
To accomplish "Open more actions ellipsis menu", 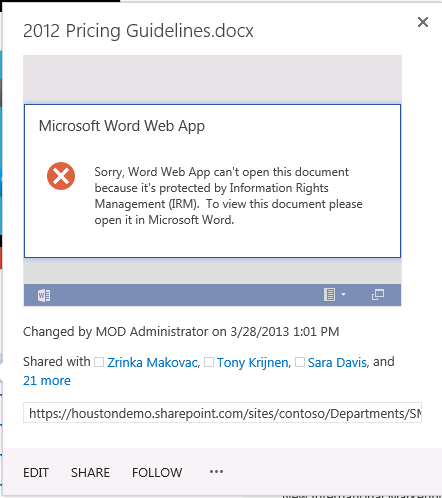I will pyautogui.click(x=216, y=472).
